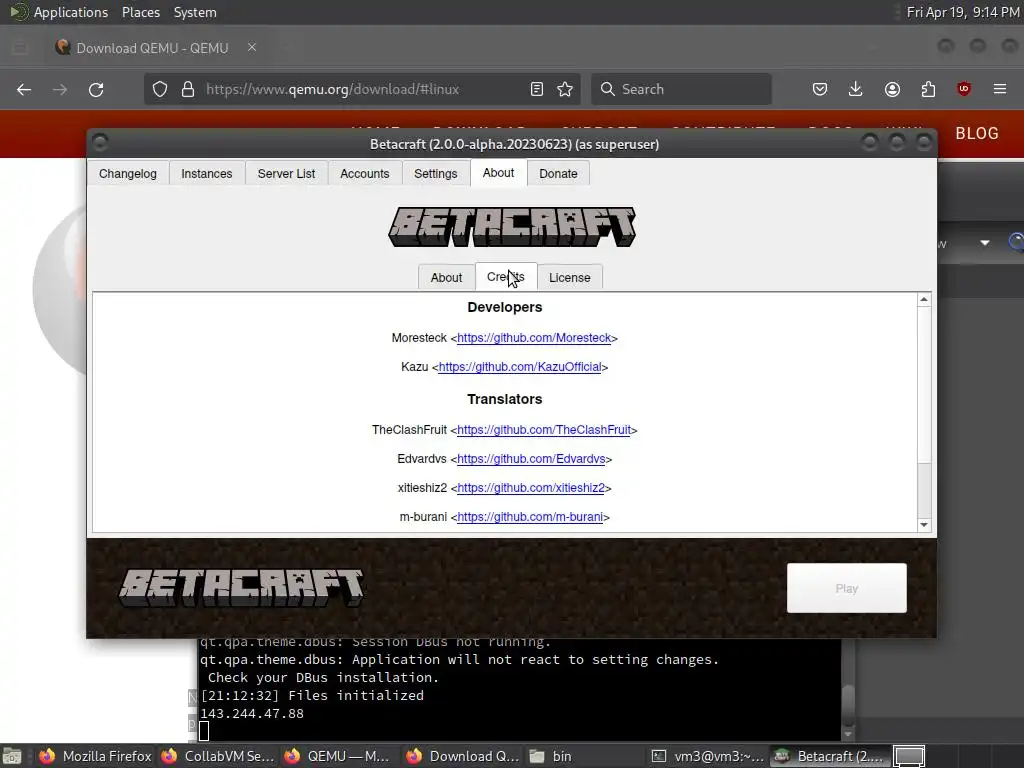Click terminal window scrollbar down arrow

click(x=848, y=734)
